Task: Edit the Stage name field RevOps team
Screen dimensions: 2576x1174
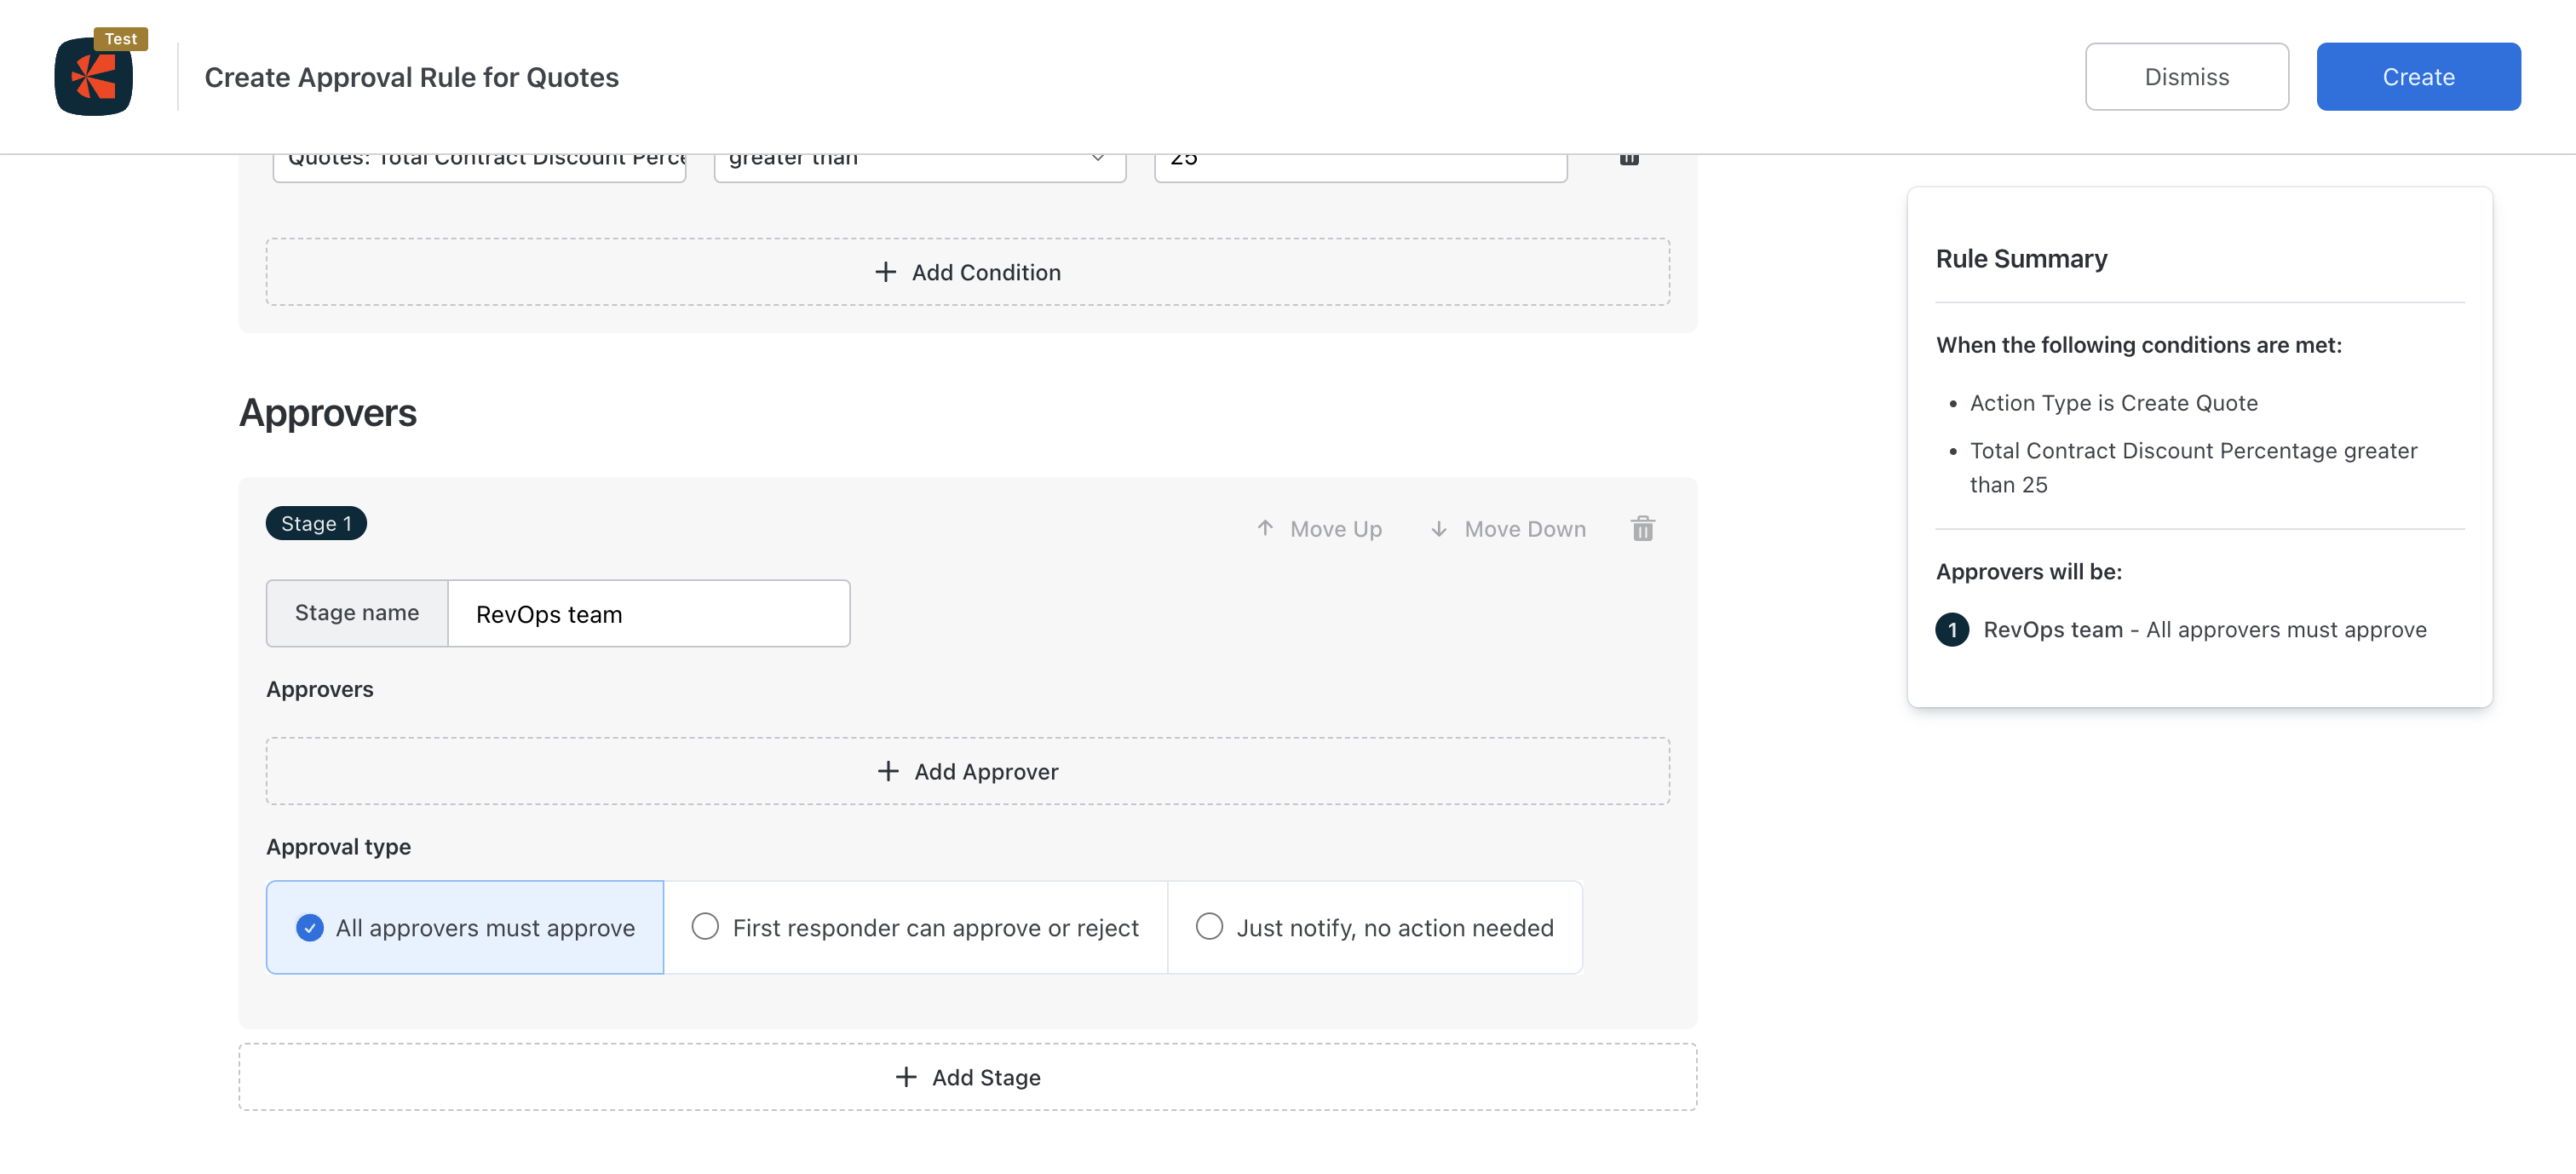Action: click(648, 614)
